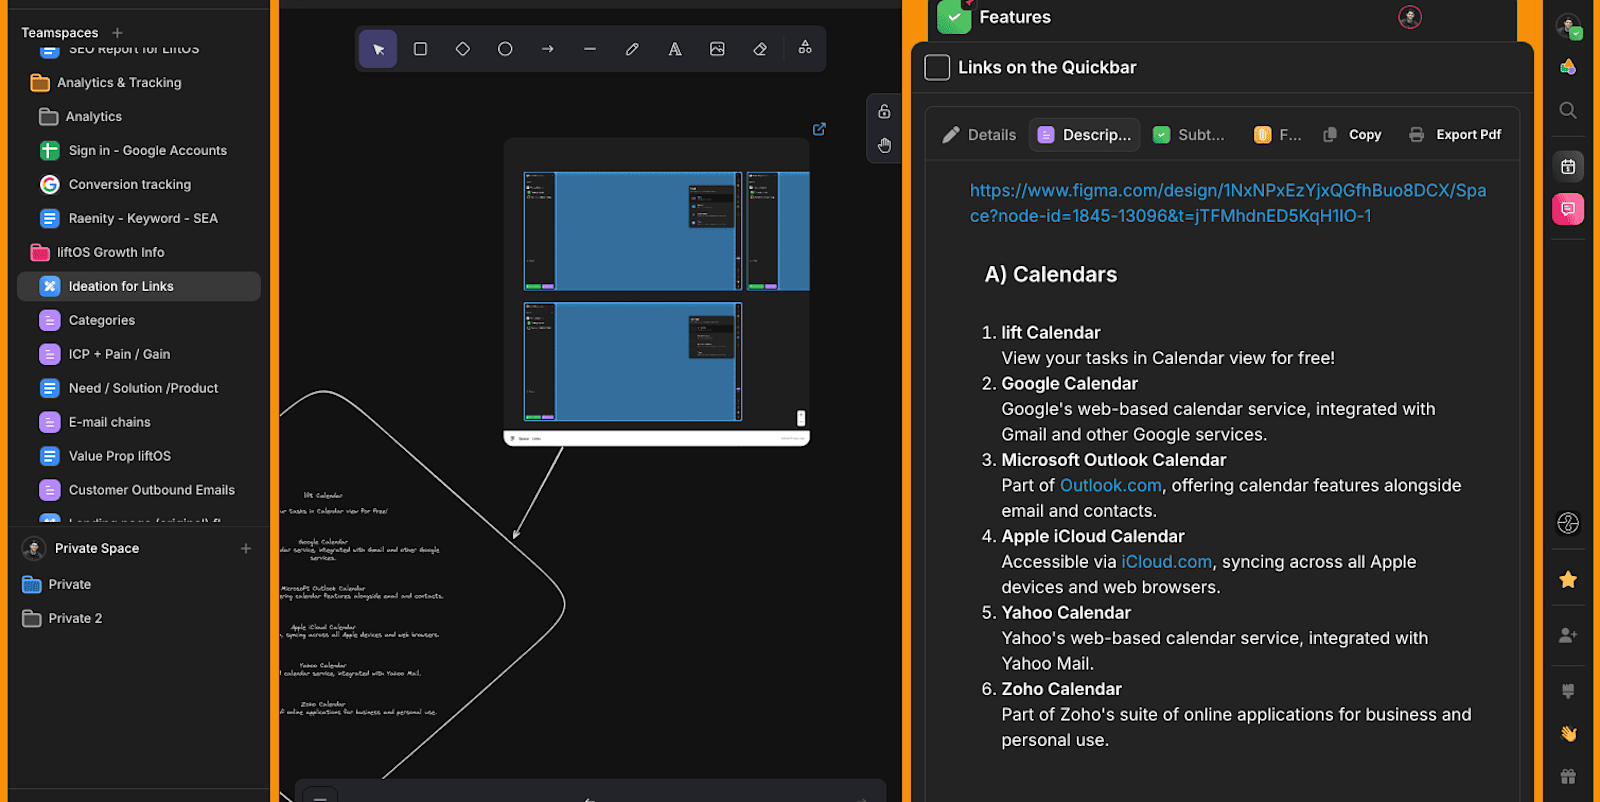1600x802 pixels.
Task: Click the help question circle icon
Action: pos(1568,523)
